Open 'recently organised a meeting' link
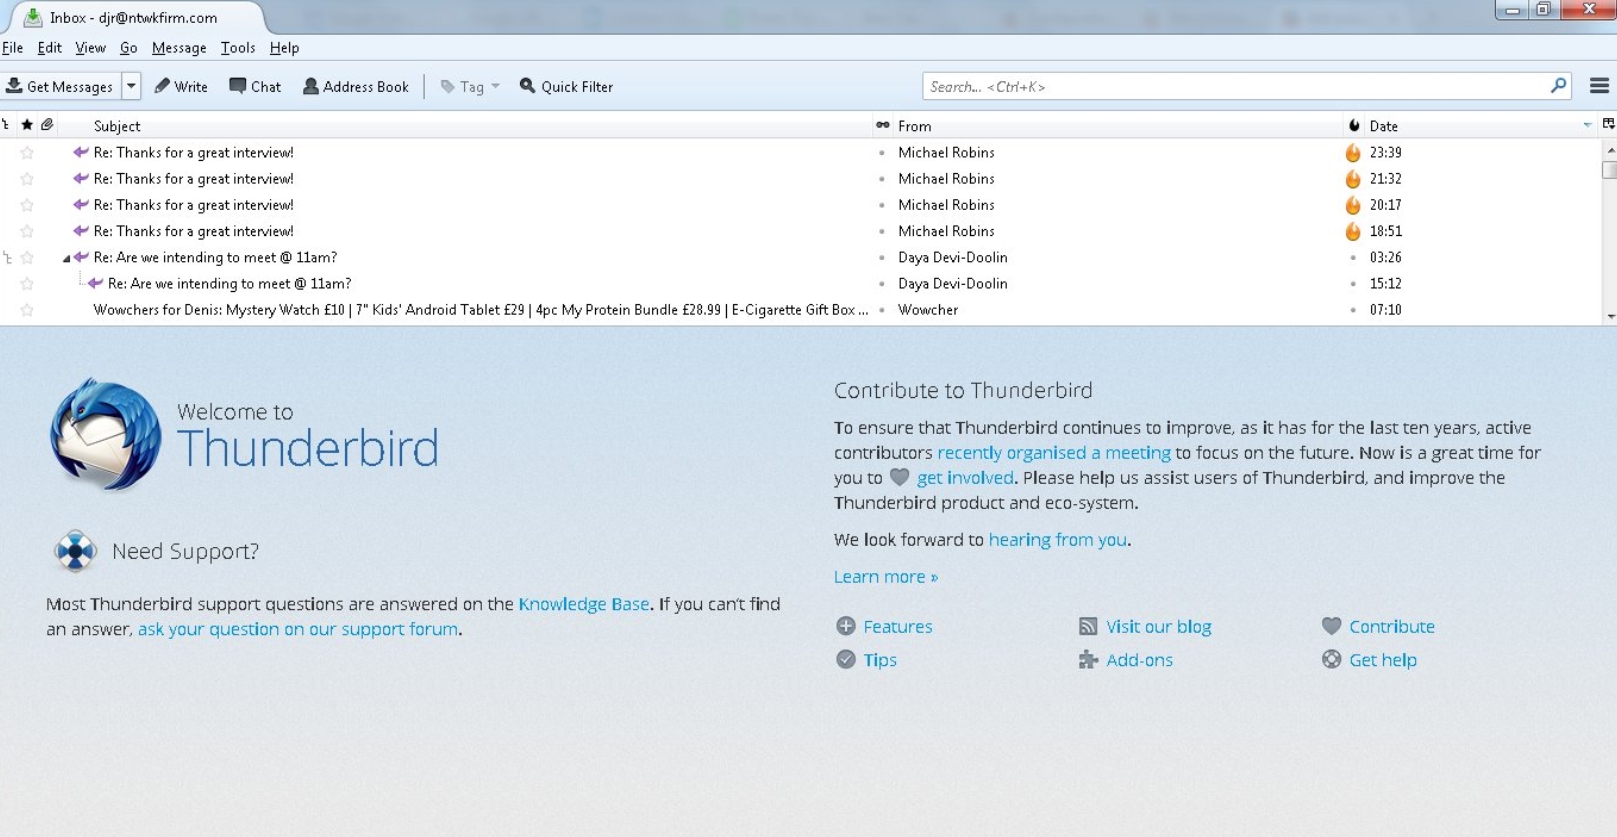The width and height of the screenshot is (1617, 837). tap(1054, 453)
